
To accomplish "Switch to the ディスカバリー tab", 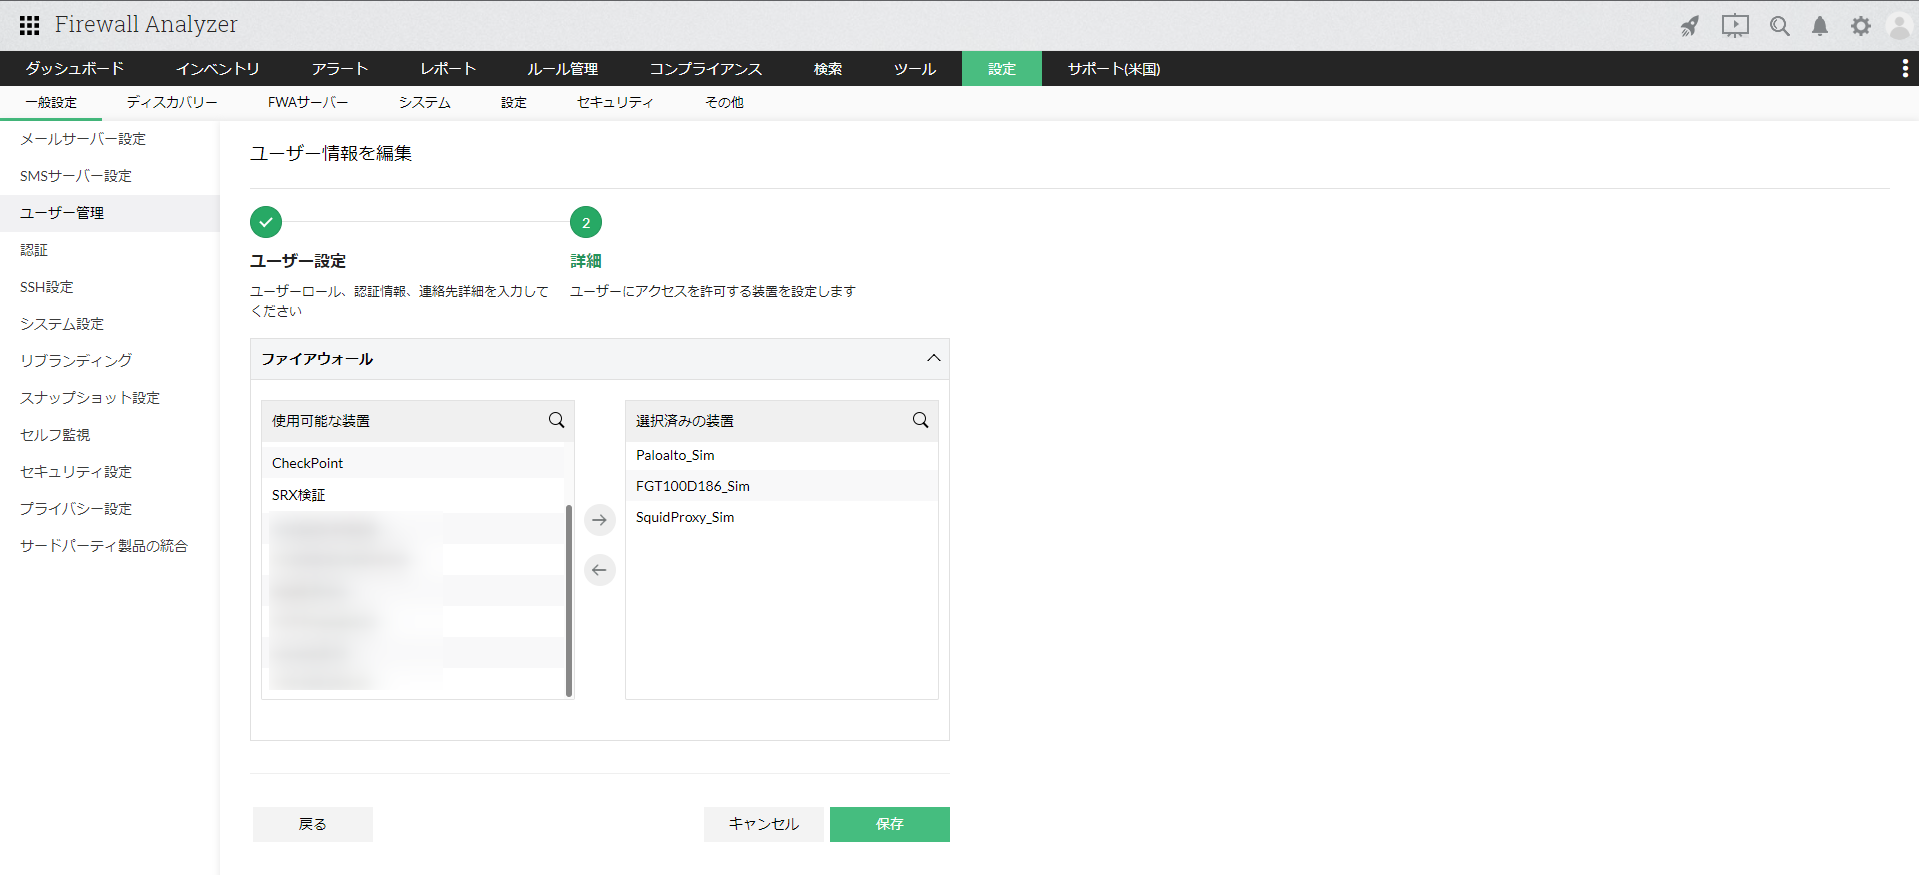I will tap(172, 103).
